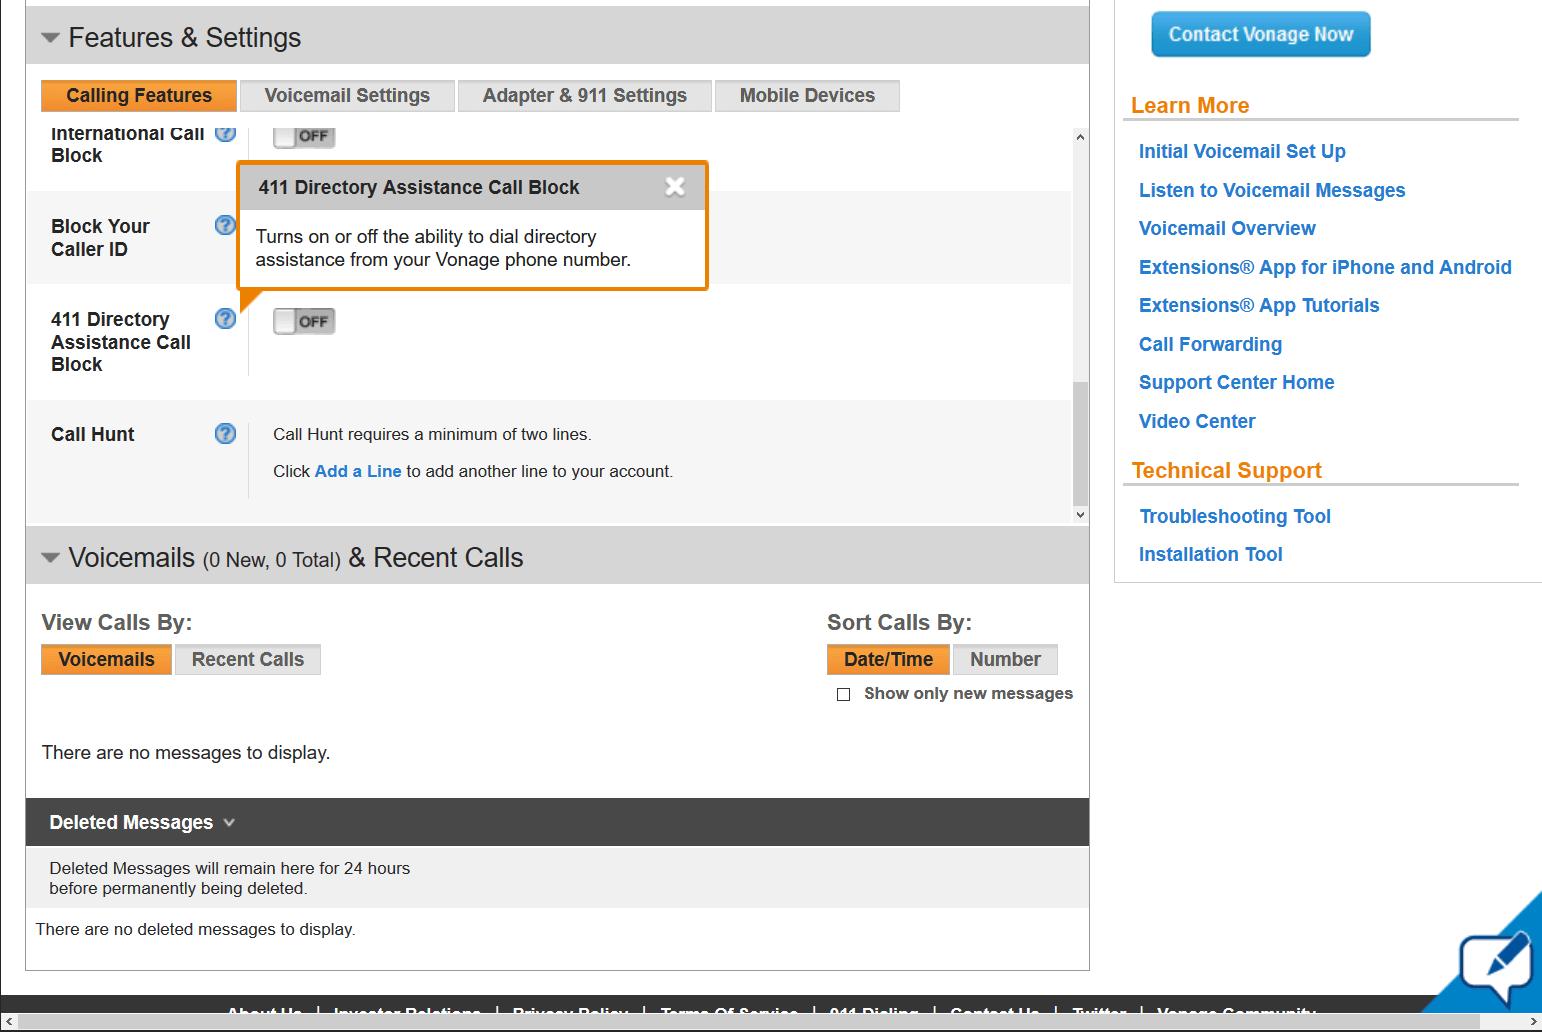
Task: Open the Troubleshooting Tool link
Action: pos(1235,516)
